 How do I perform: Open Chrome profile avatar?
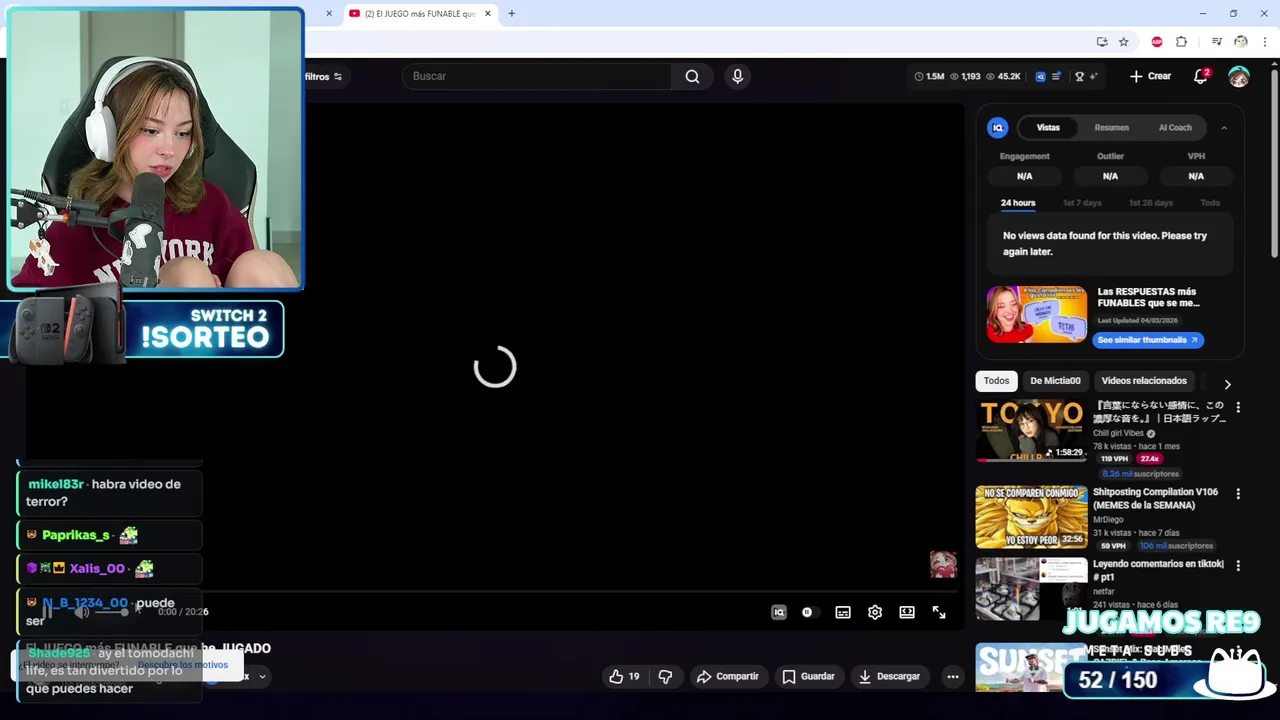(x=1241, y=42)
